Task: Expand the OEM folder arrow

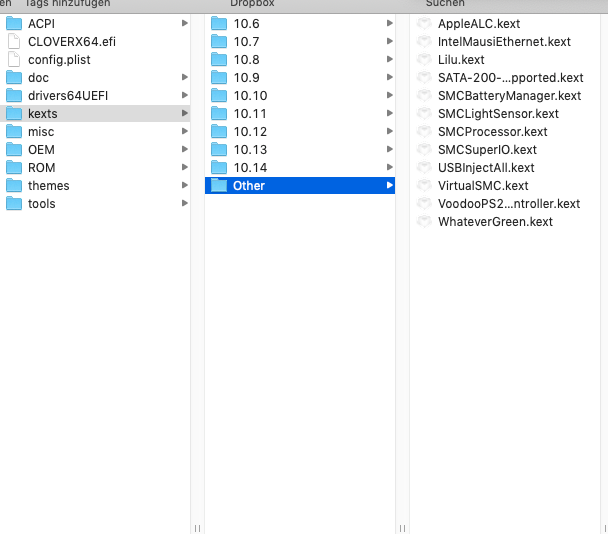Action: (185, 149)
